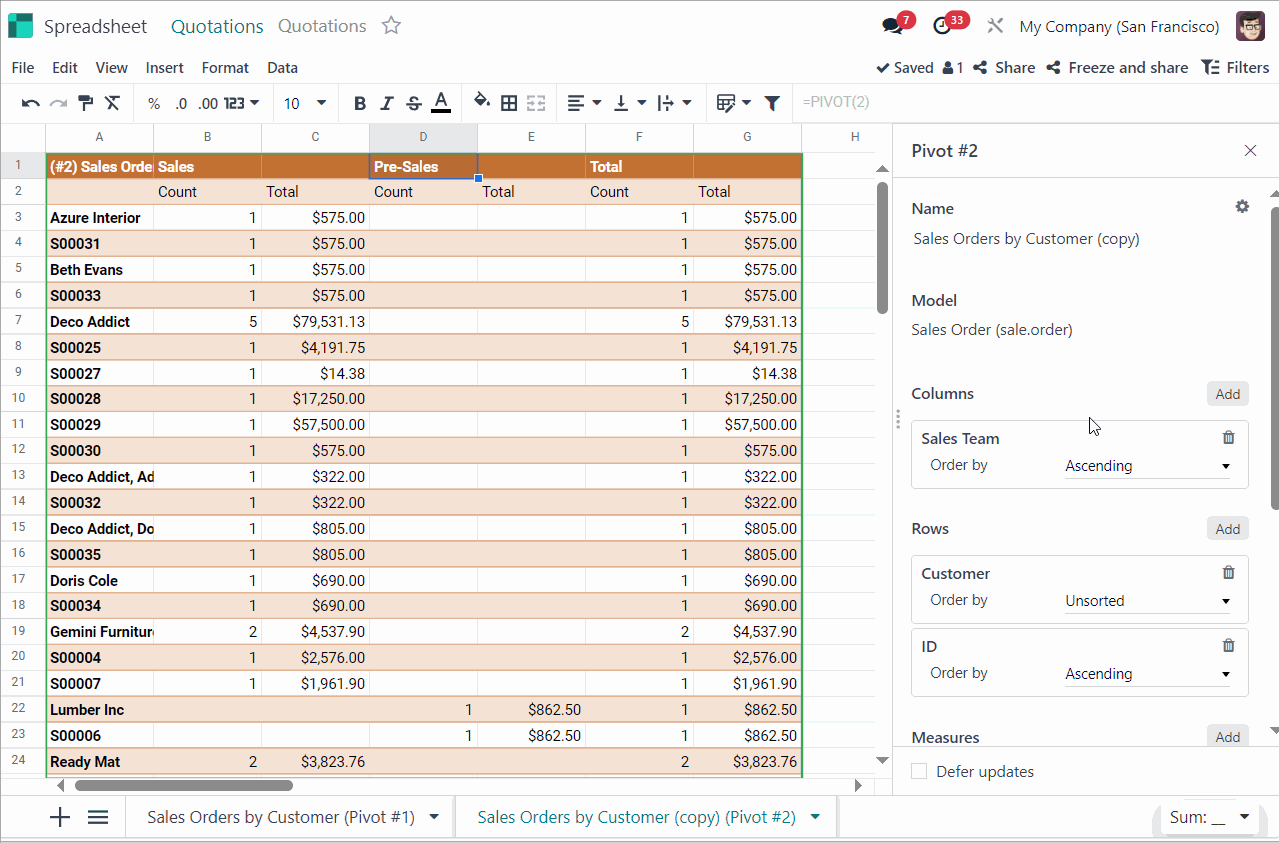The image size is (1279, 843).
Task: Change ID order by dropdown
Action: coord(1147,674)
